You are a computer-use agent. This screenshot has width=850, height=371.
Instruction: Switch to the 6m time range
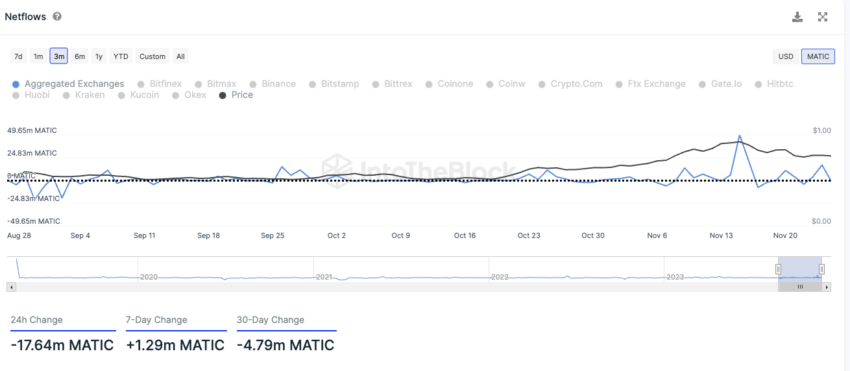tap(80, 56)
